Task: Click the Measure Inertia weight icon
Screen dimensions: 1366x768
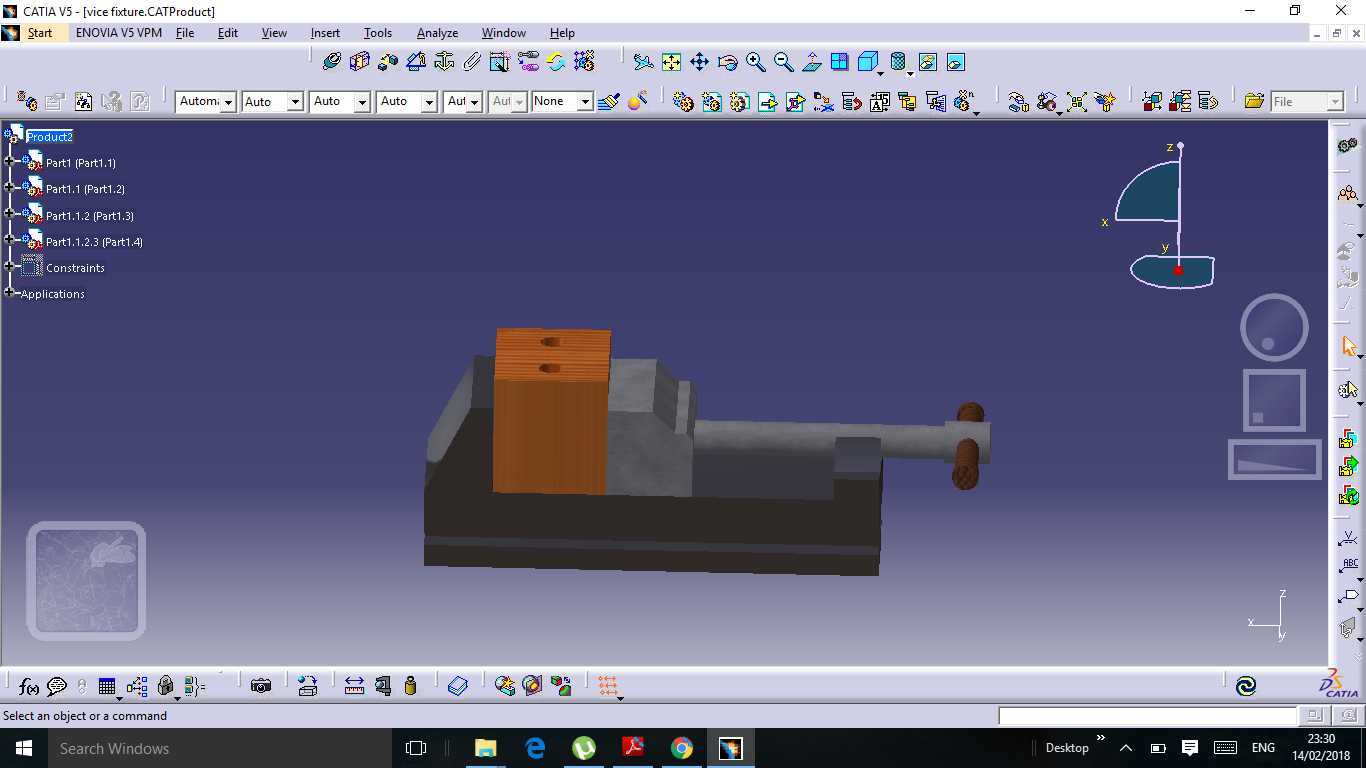Action: [x=410, y=686]
